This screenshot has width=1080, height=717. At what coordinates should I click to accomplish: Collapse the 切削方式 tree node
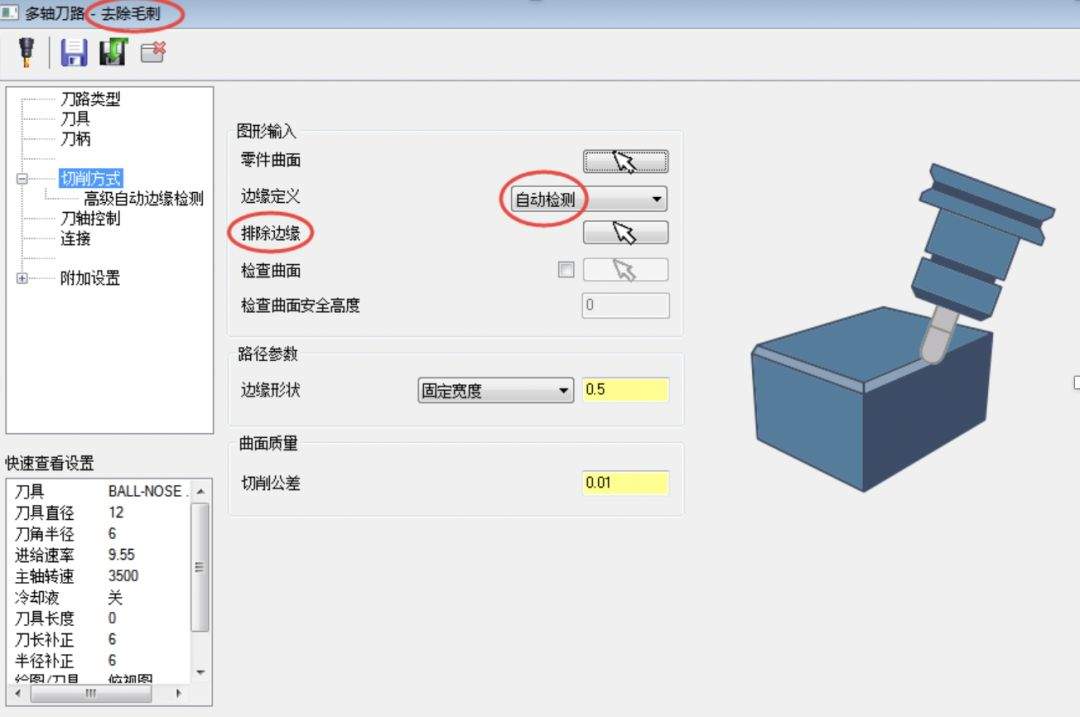click(22, 178)
